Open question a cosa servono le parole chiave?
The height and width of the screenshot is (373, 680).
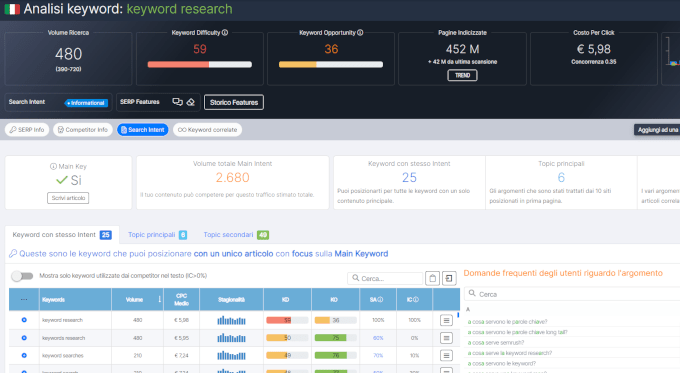click(x=507, y=322)
